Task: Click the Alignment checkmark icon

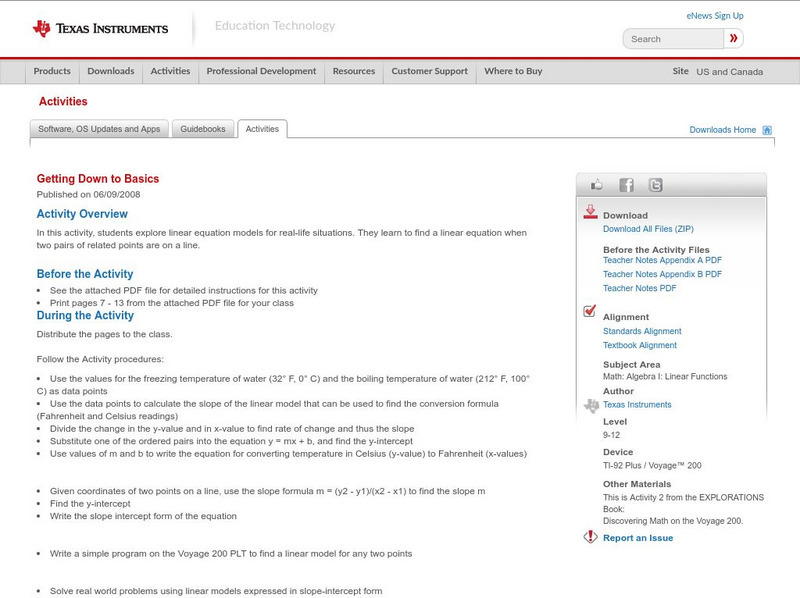Action: pyautogui.click(x=589, y=311)
